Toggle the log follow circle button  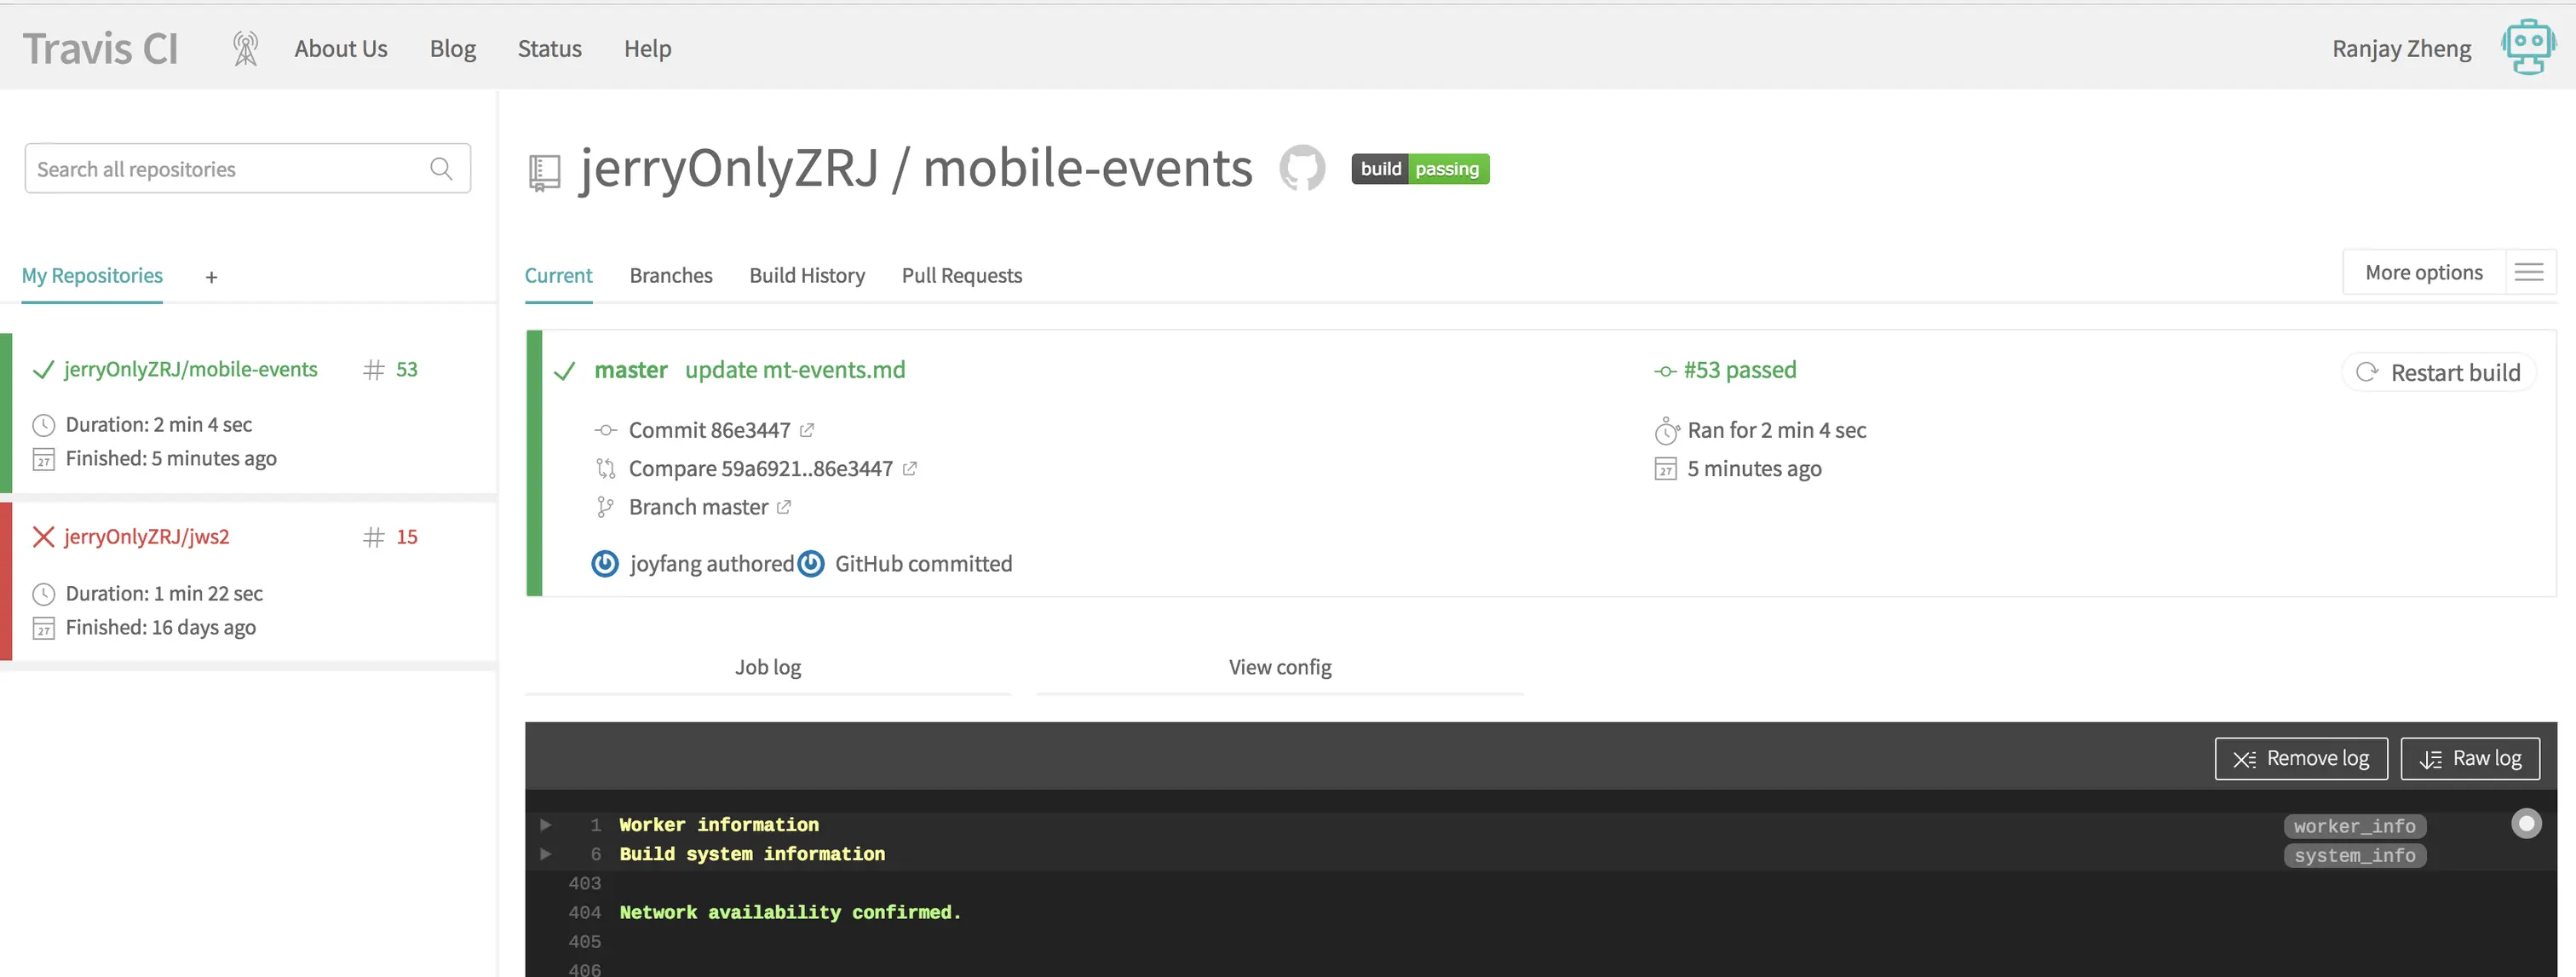(2526, 823)
